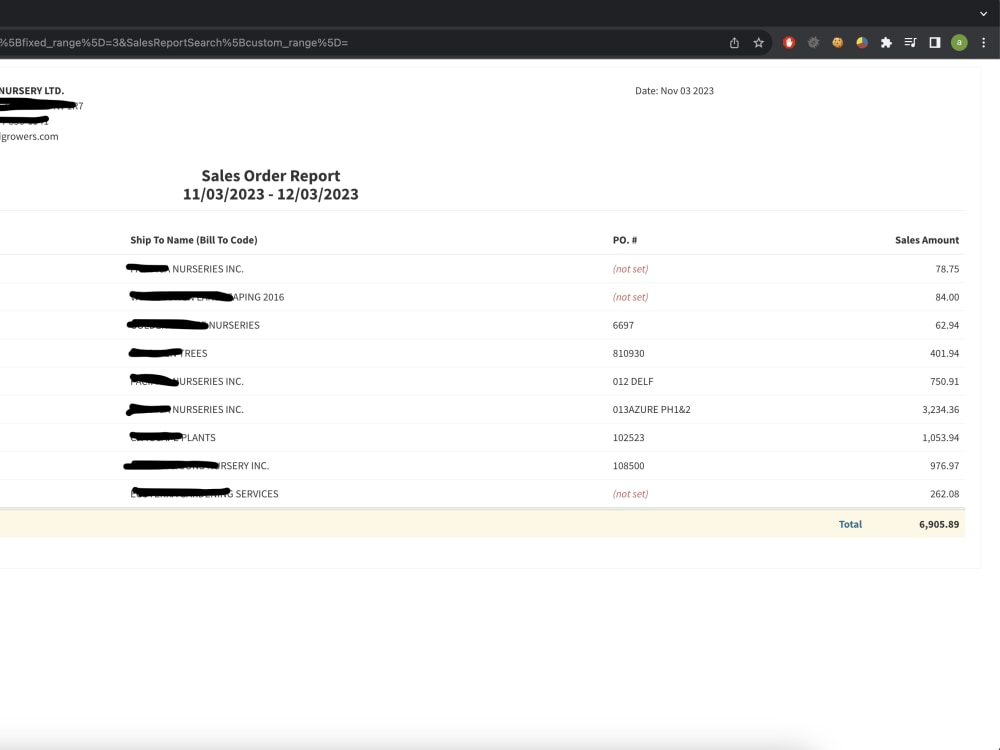The height and width of the screenshot is (750, 1000).
Task: Click sales amount 62.94
Action: click(x=947, y=325)
